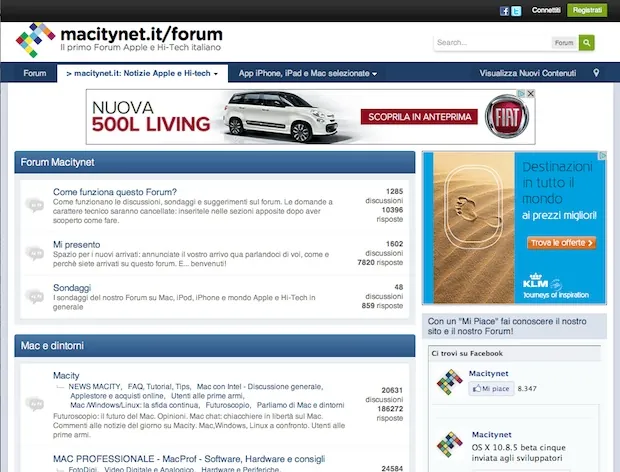Open Utenti alle prime armi subforum
The width and height of the screenshot is (620, 472).
pyautogui.click(x=208, y=396)
